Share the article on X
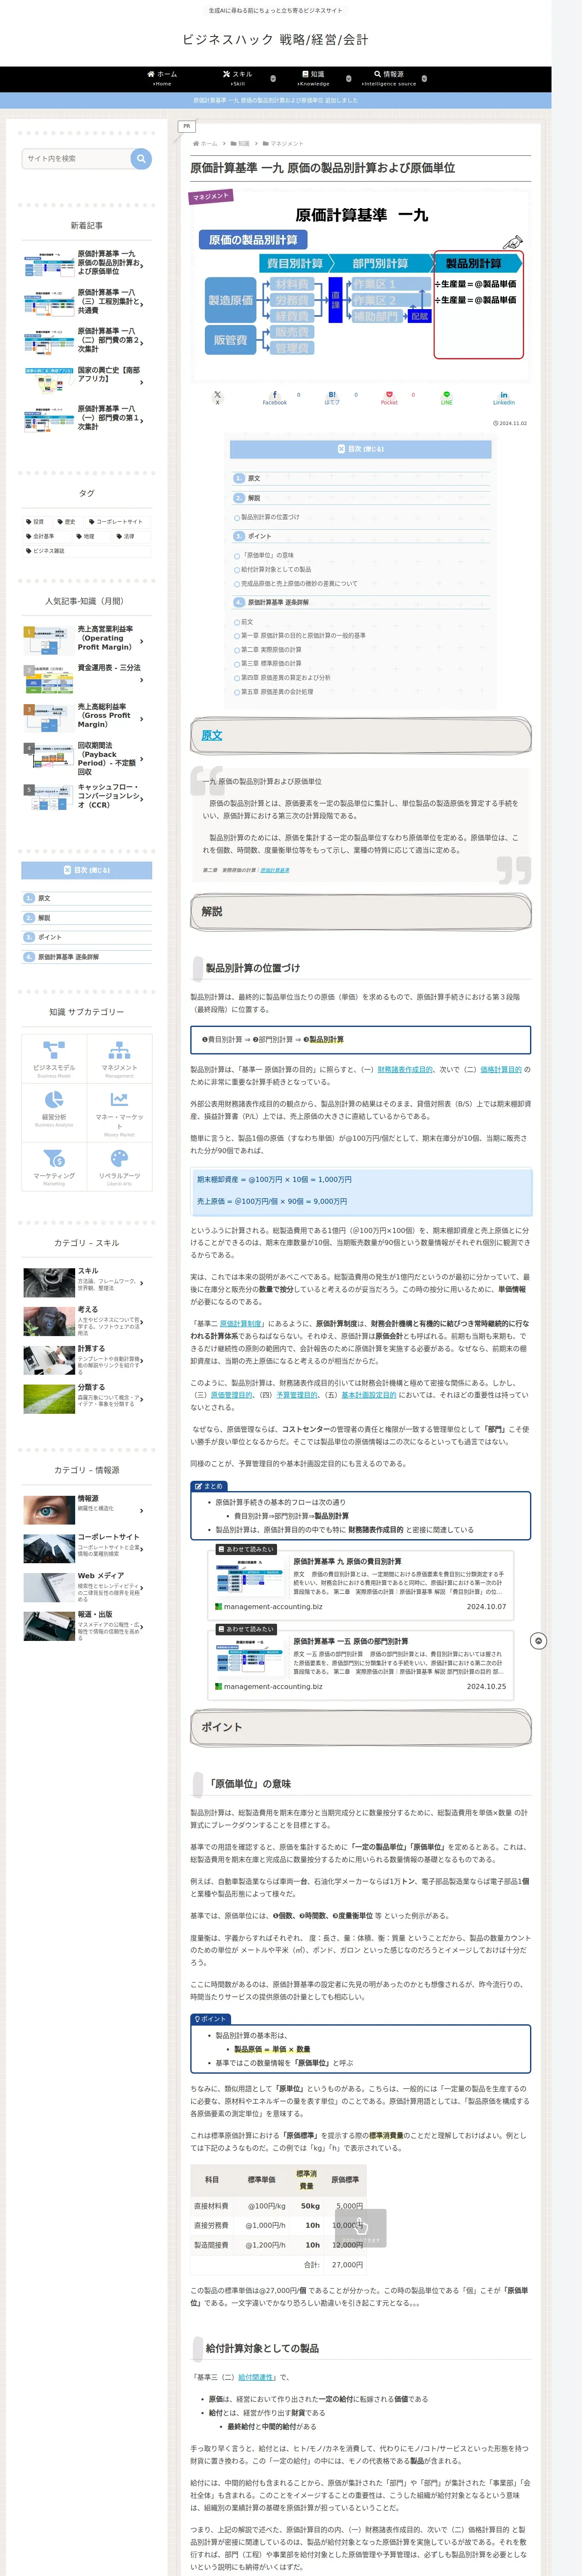 [217, 398]
